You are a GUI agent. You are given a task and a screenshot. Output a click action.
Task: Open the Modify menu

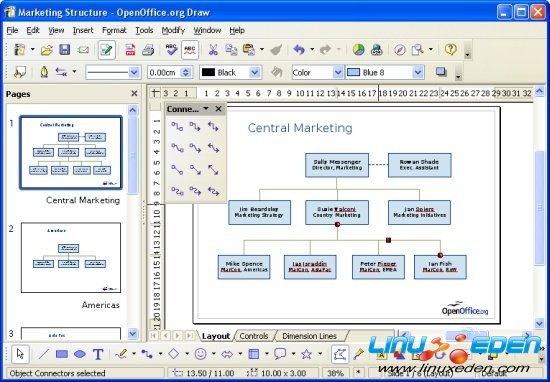(173, 31)
